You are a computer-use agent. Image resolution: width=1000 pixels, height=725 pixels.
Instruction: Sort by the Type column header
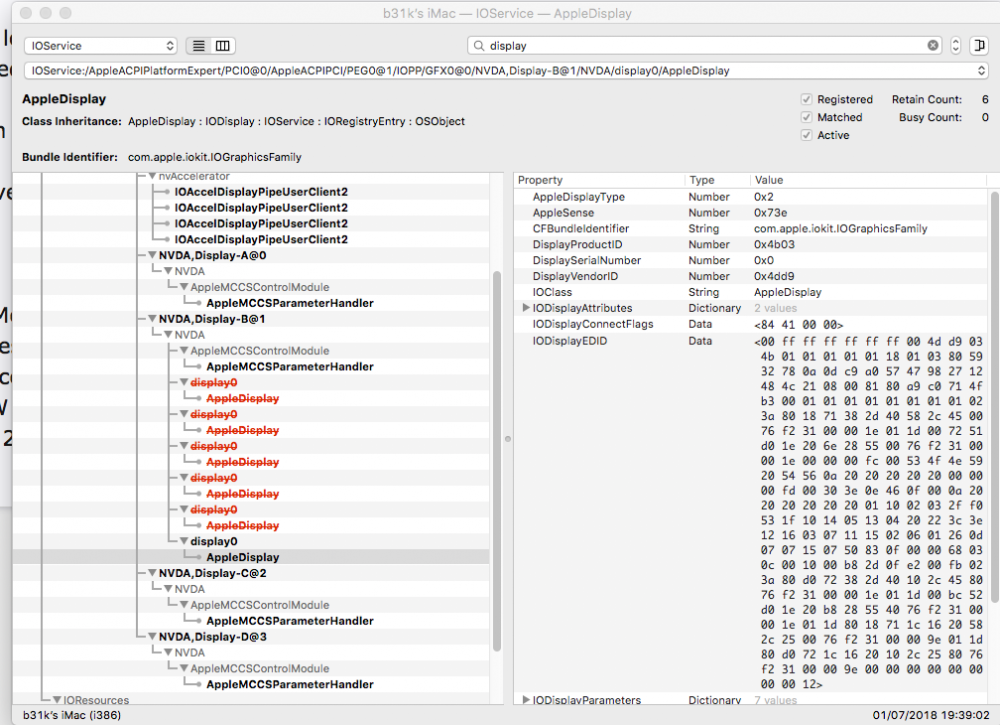pyautogui.click(x=717, y=180)
